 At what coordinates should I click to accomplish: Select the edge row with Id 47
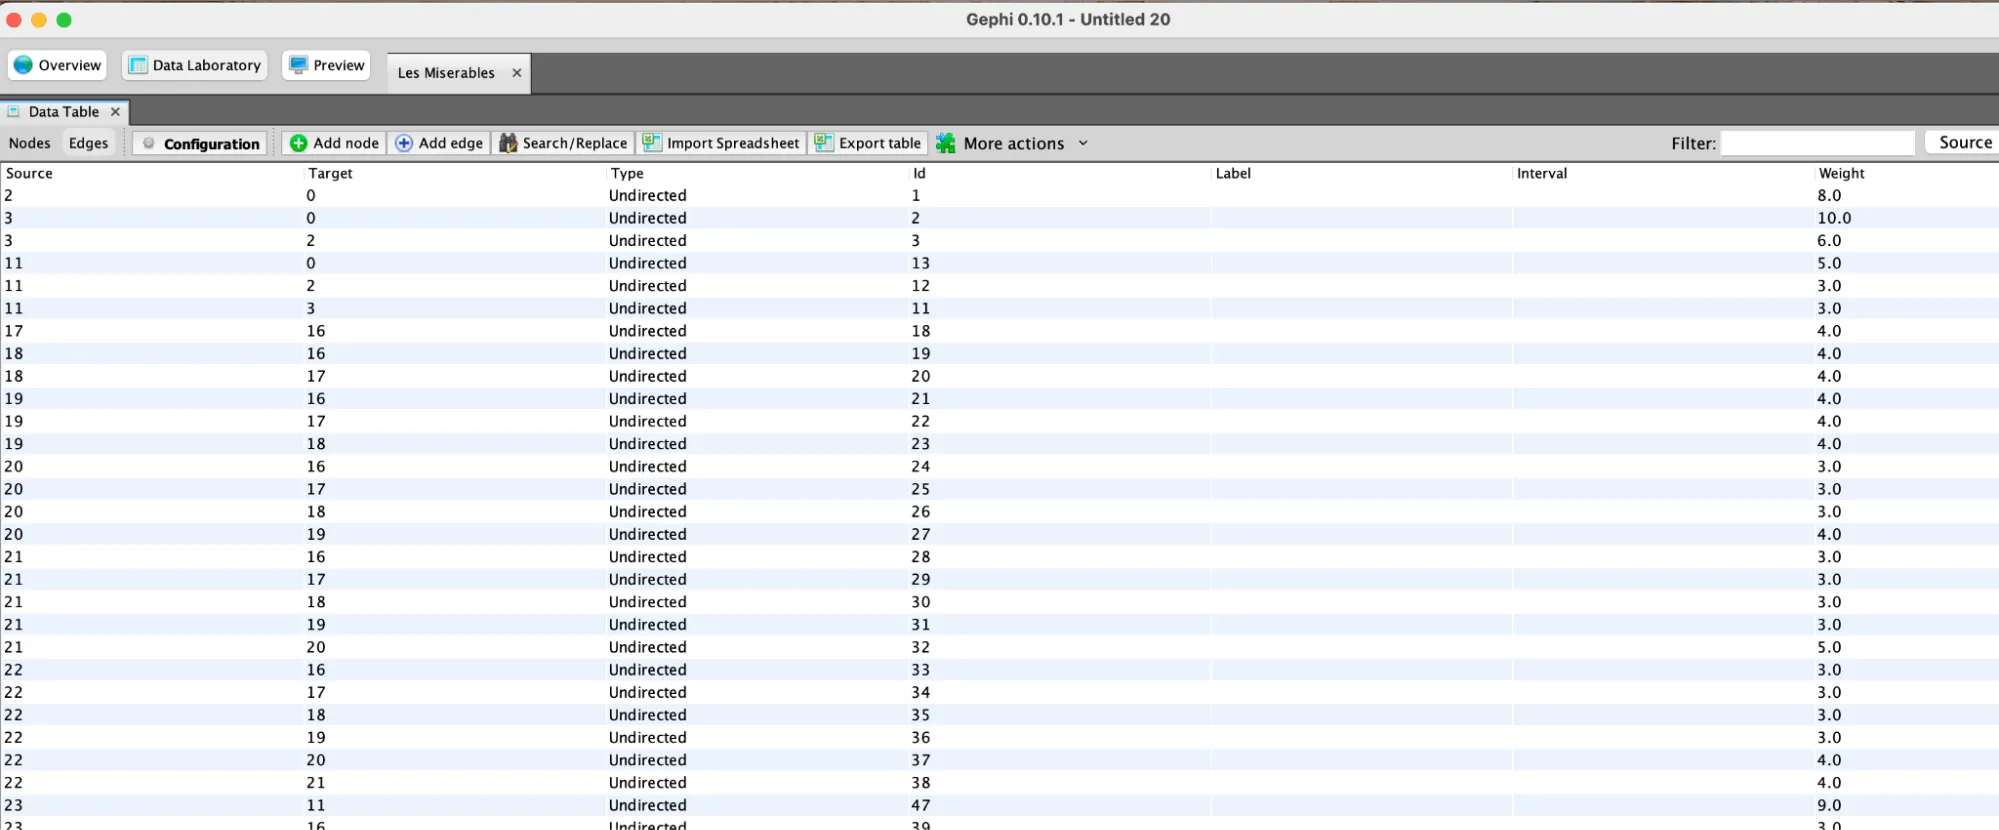pyautogui.click(x=920, y=805)
